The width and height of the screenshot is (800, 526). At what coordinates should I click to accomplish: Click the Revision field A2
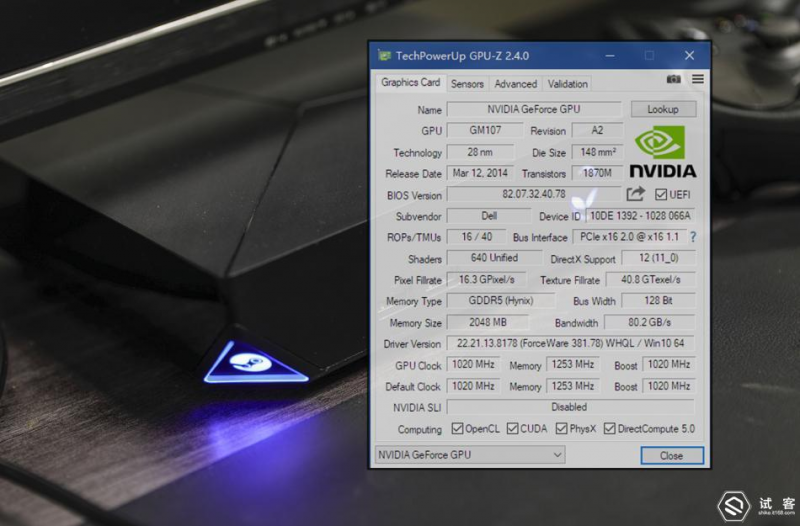(x=597, y=131)
